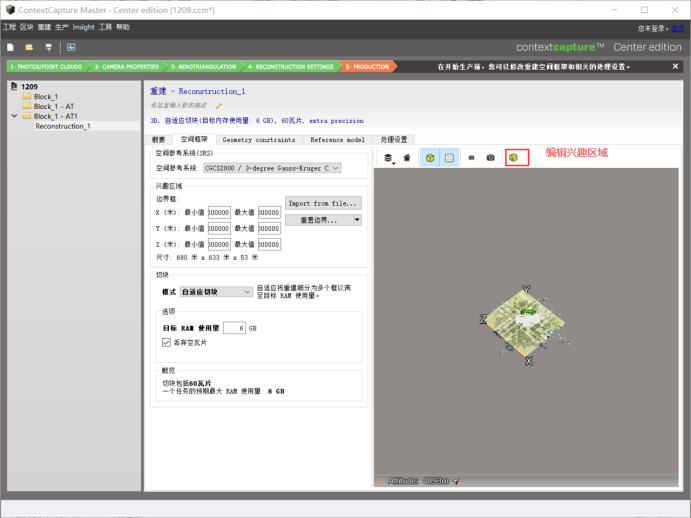Viewport: 691px width, 518px height.
Task: Open the Insight menu
Action: tap(83, 27)
